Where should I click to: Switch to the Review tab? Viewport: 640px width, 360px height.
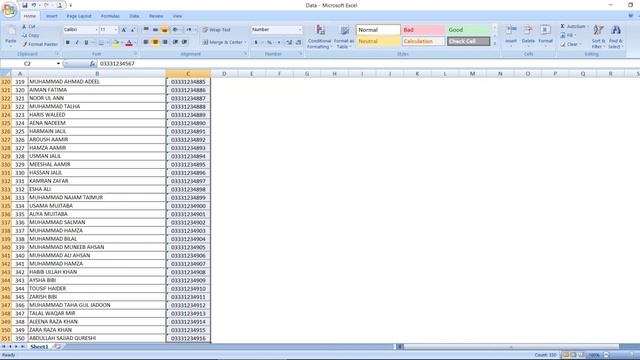coord(156,16)
